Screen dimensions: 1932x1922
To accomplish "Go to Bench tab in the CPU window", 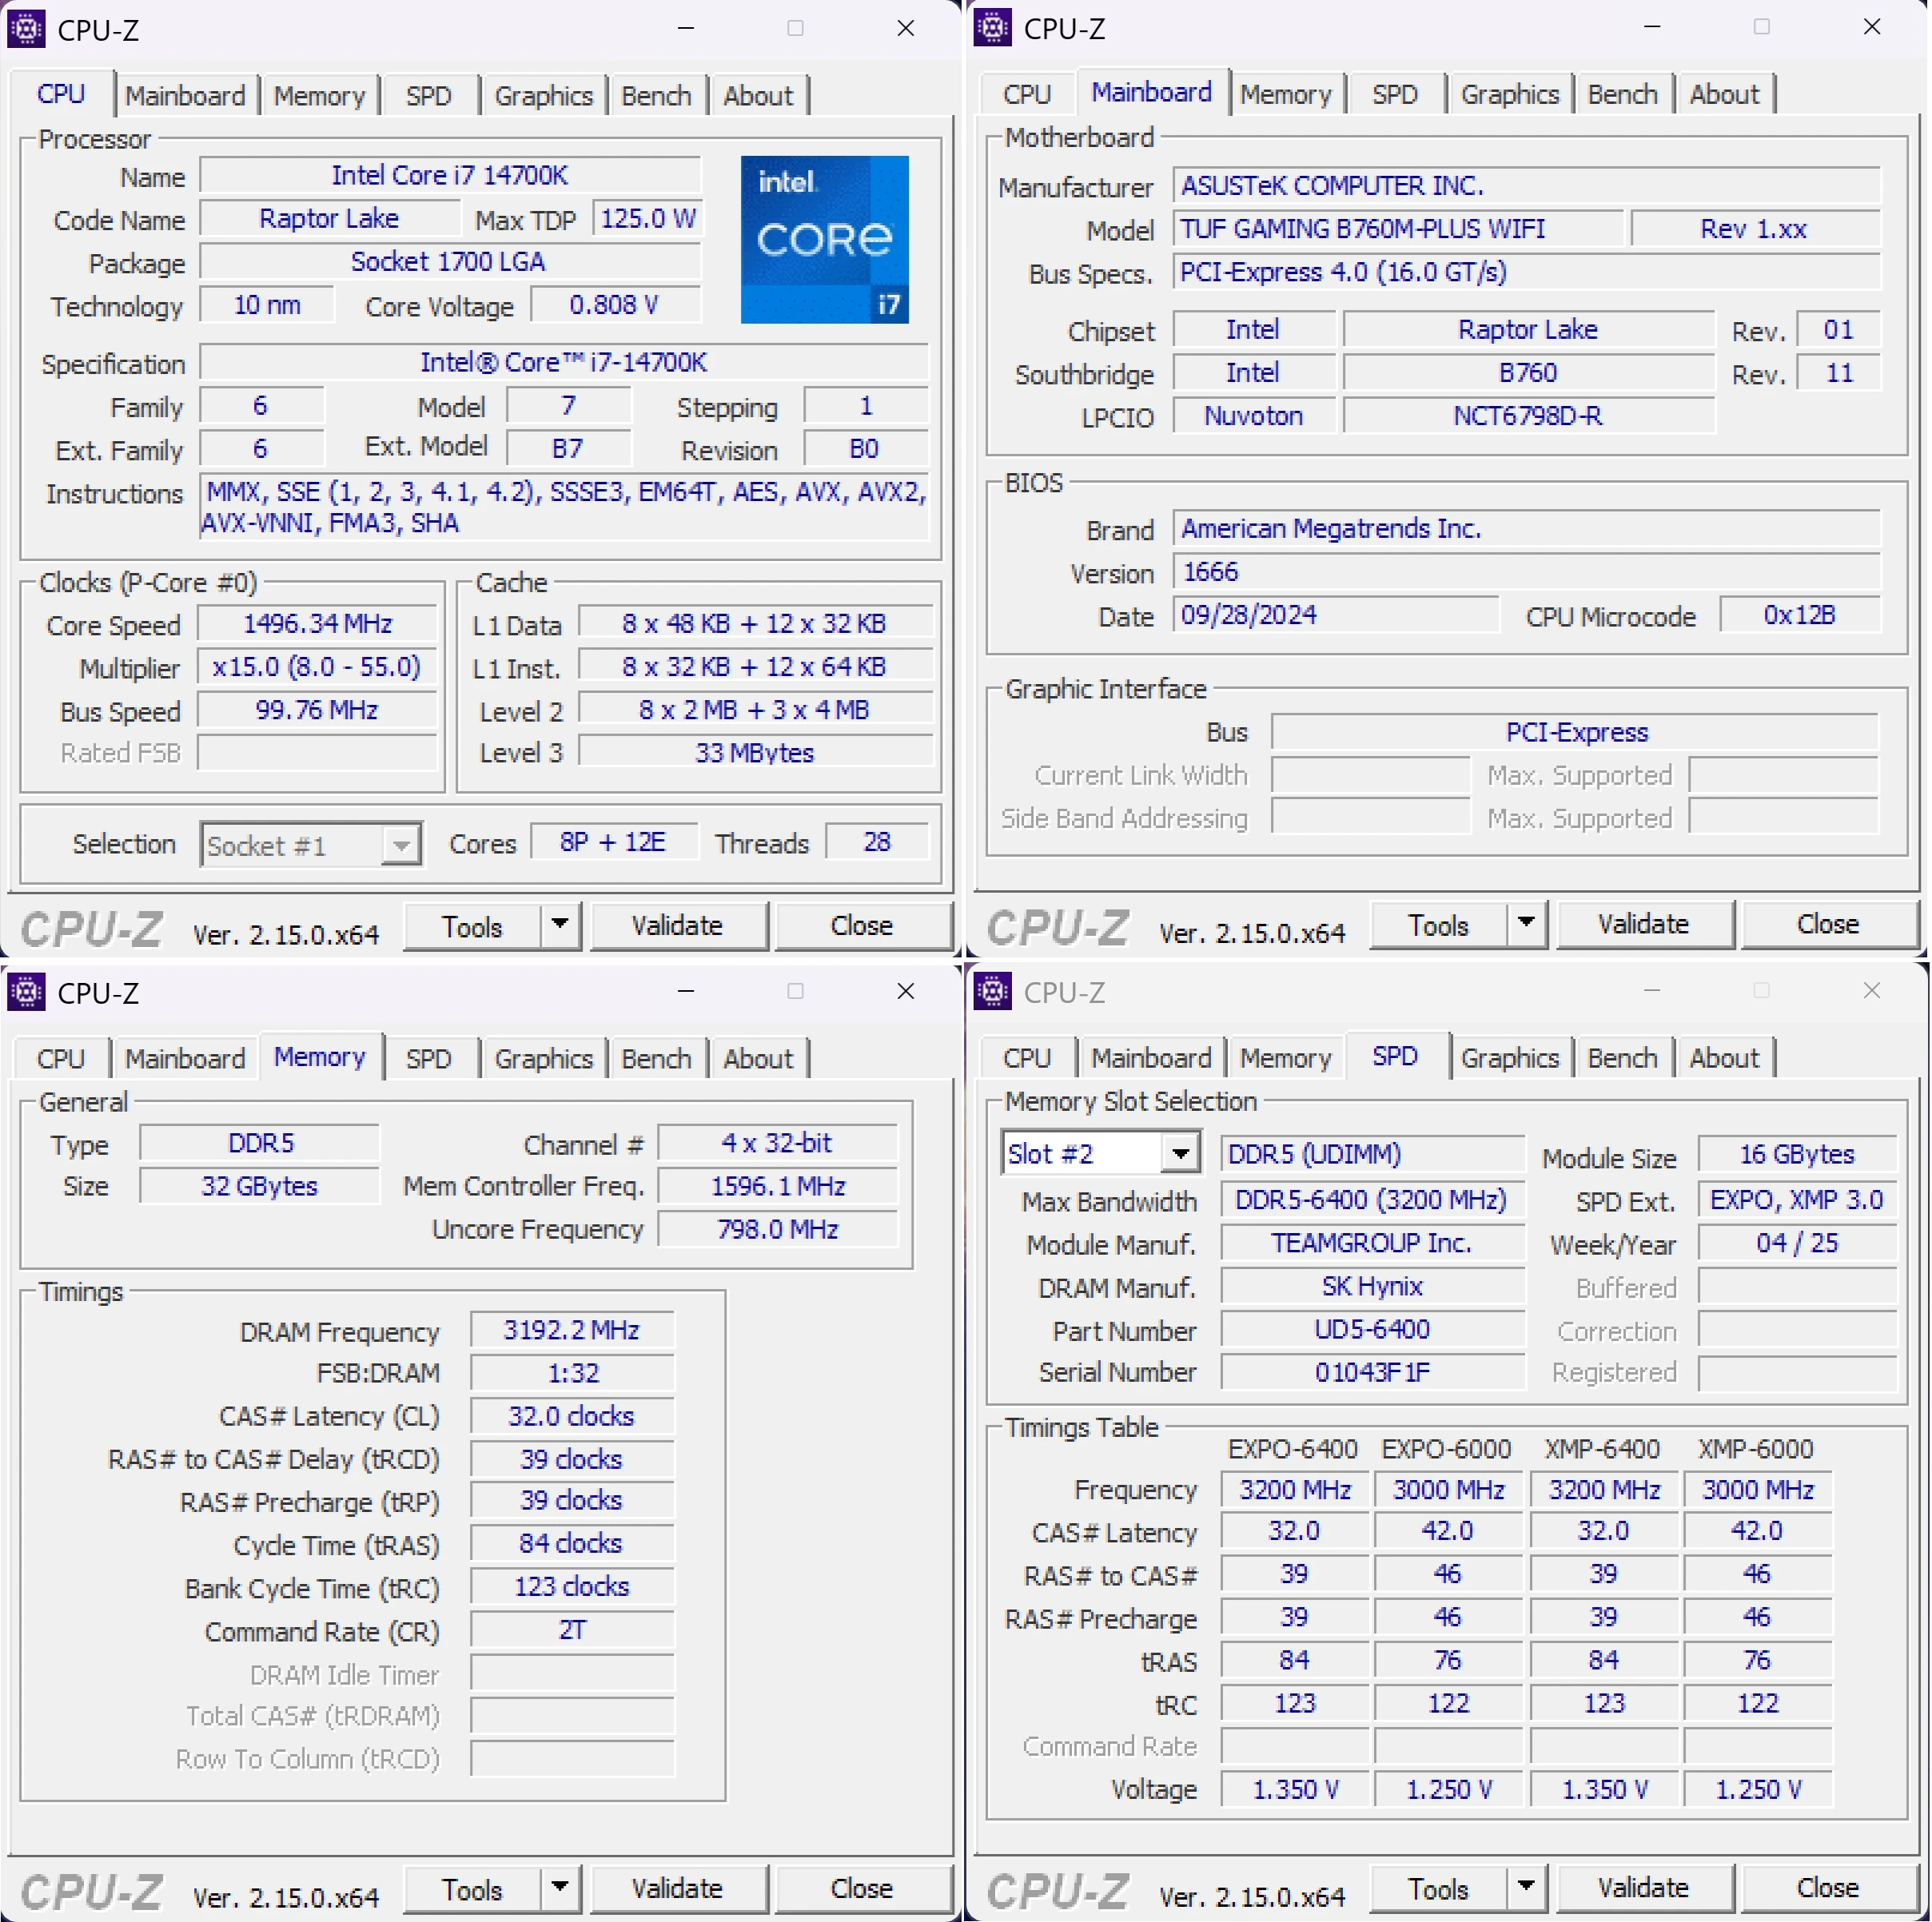I will click(656, 96).
